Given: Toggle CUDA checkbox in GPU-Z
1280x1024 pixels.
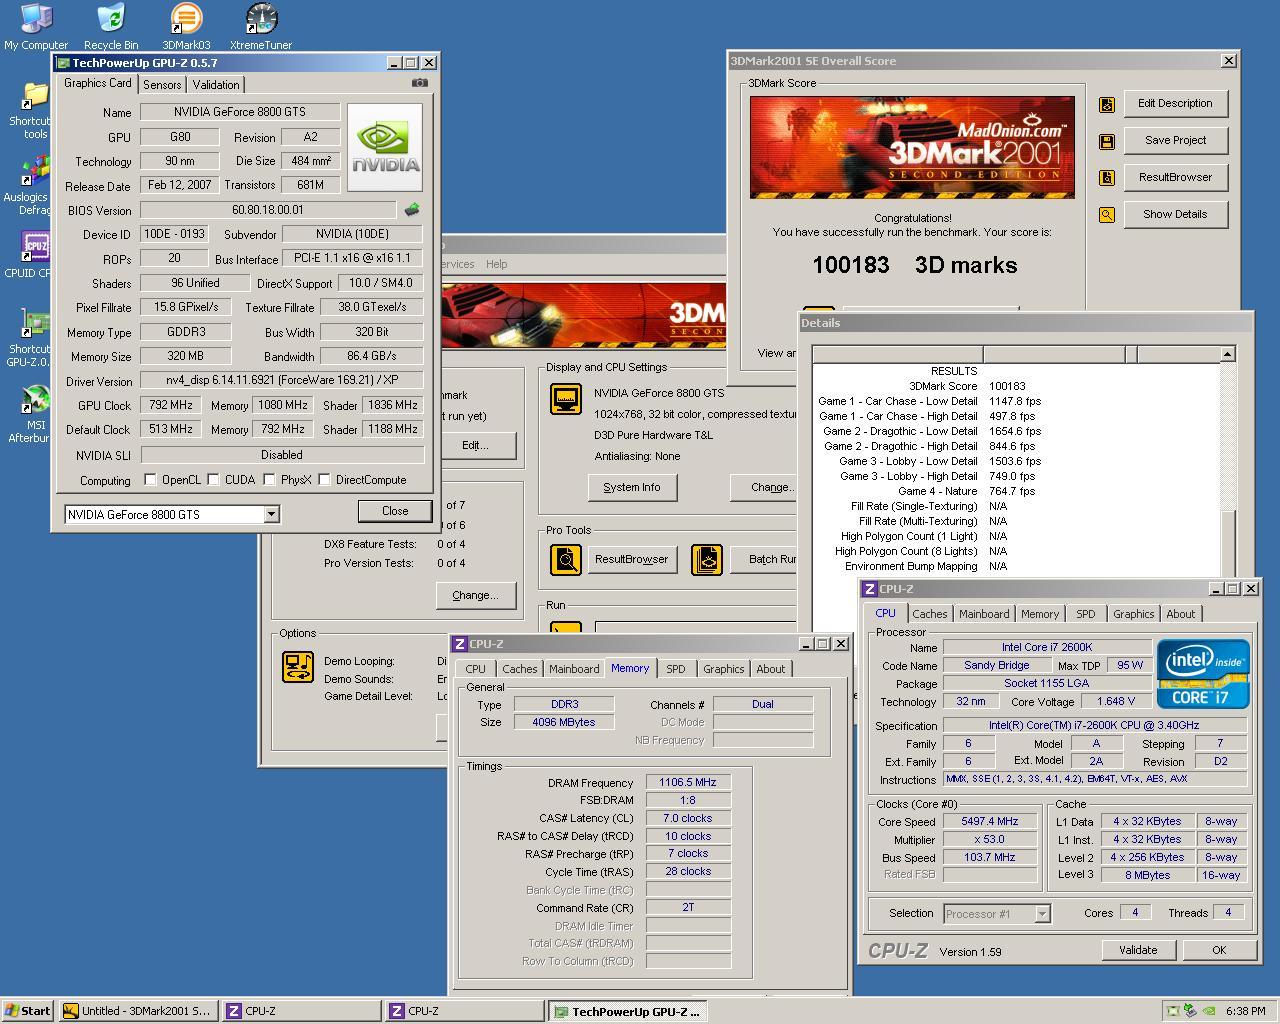Looking at the screenshot, I should point(213,480).
